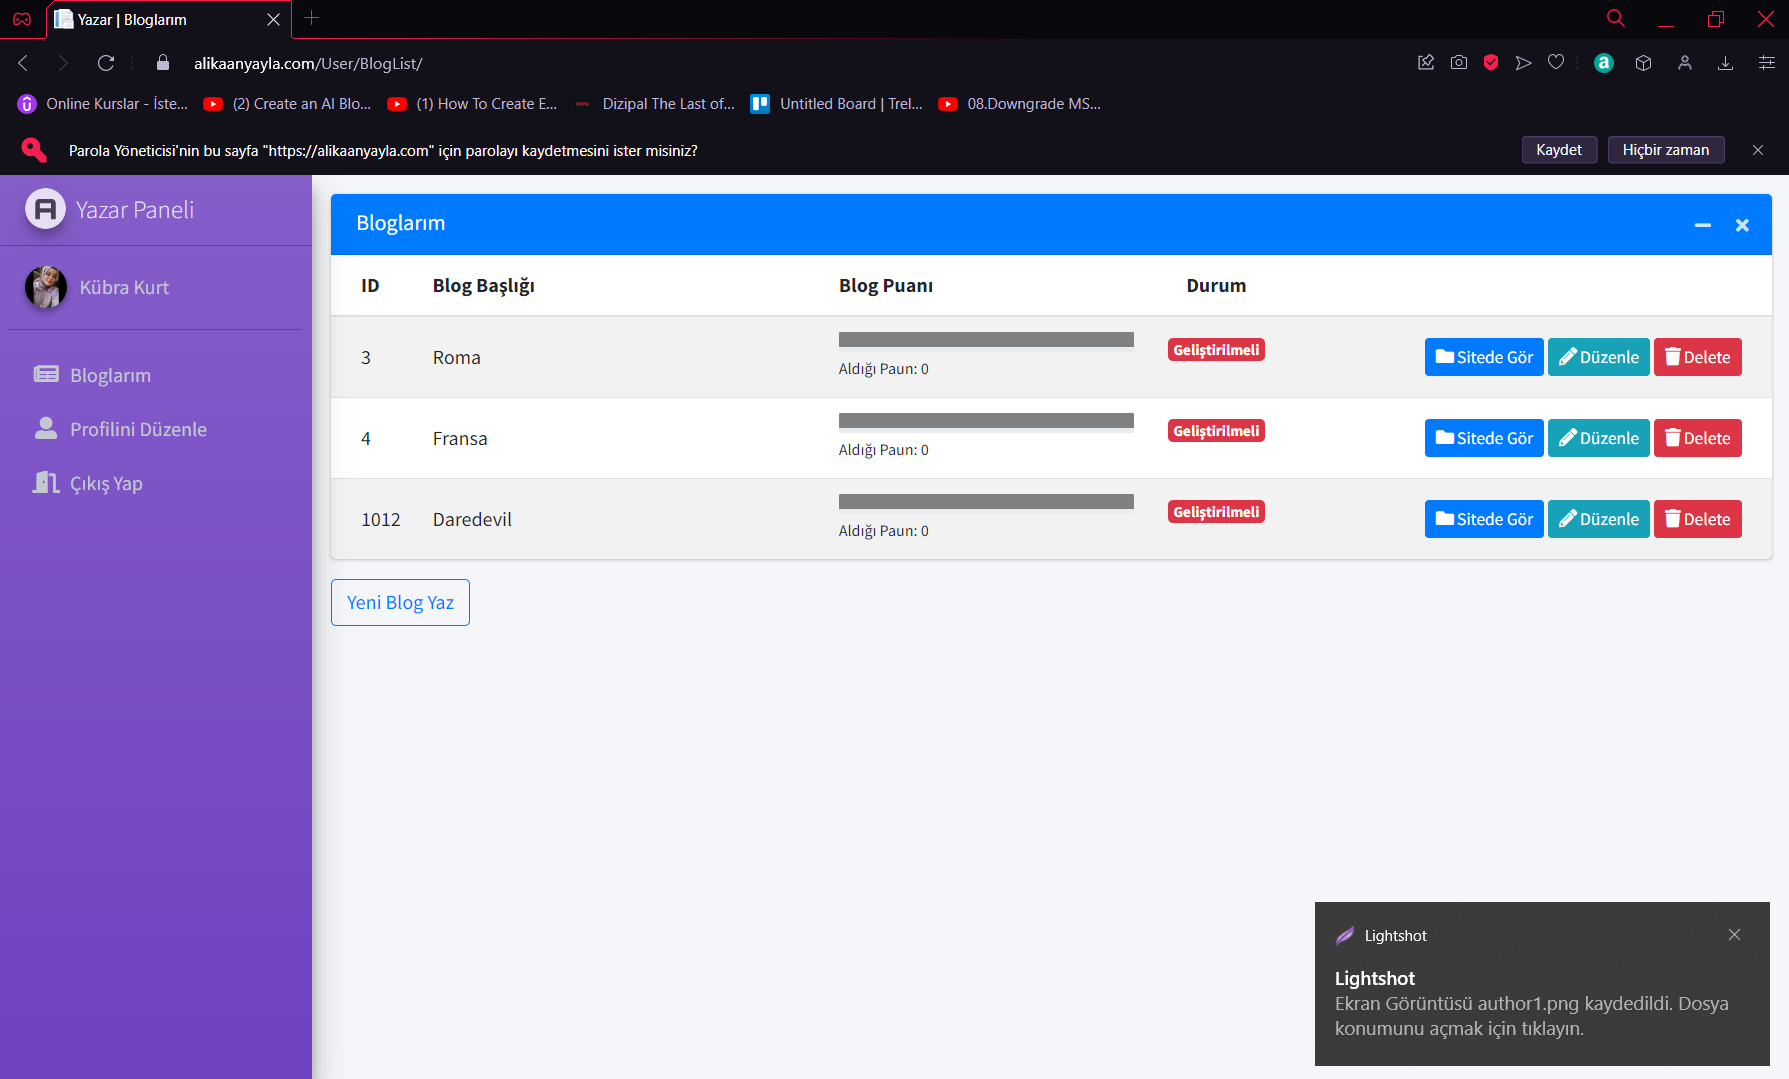This screenshot has width=1789, height=1079.
Task: Close the Yazar | Bloglarım tab
Action: 273,19
